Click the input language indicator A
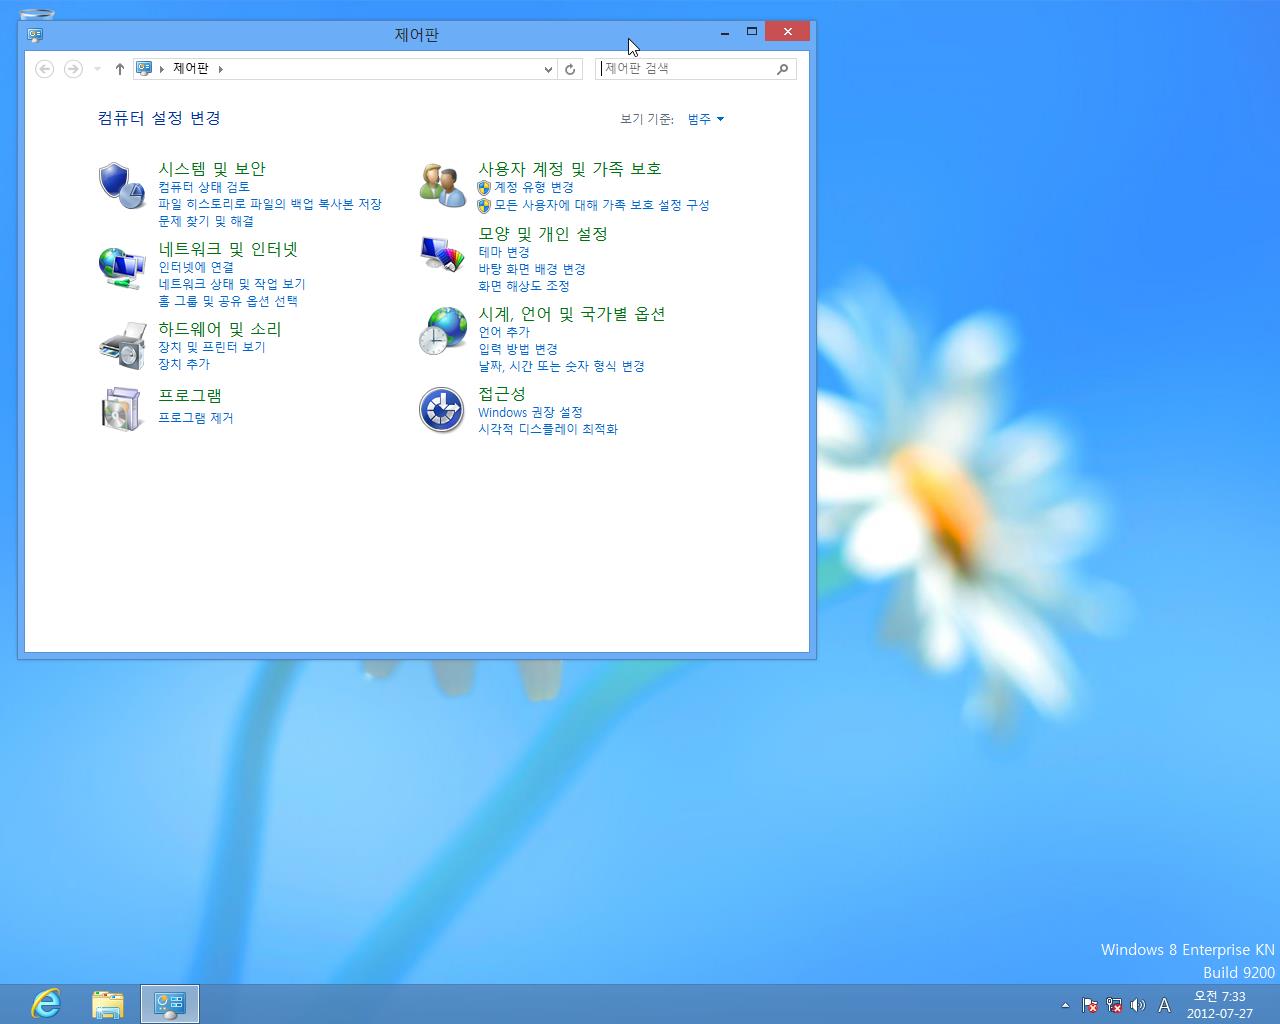Screen dimensions: 1280x1024 (x=1164, y=1005)
